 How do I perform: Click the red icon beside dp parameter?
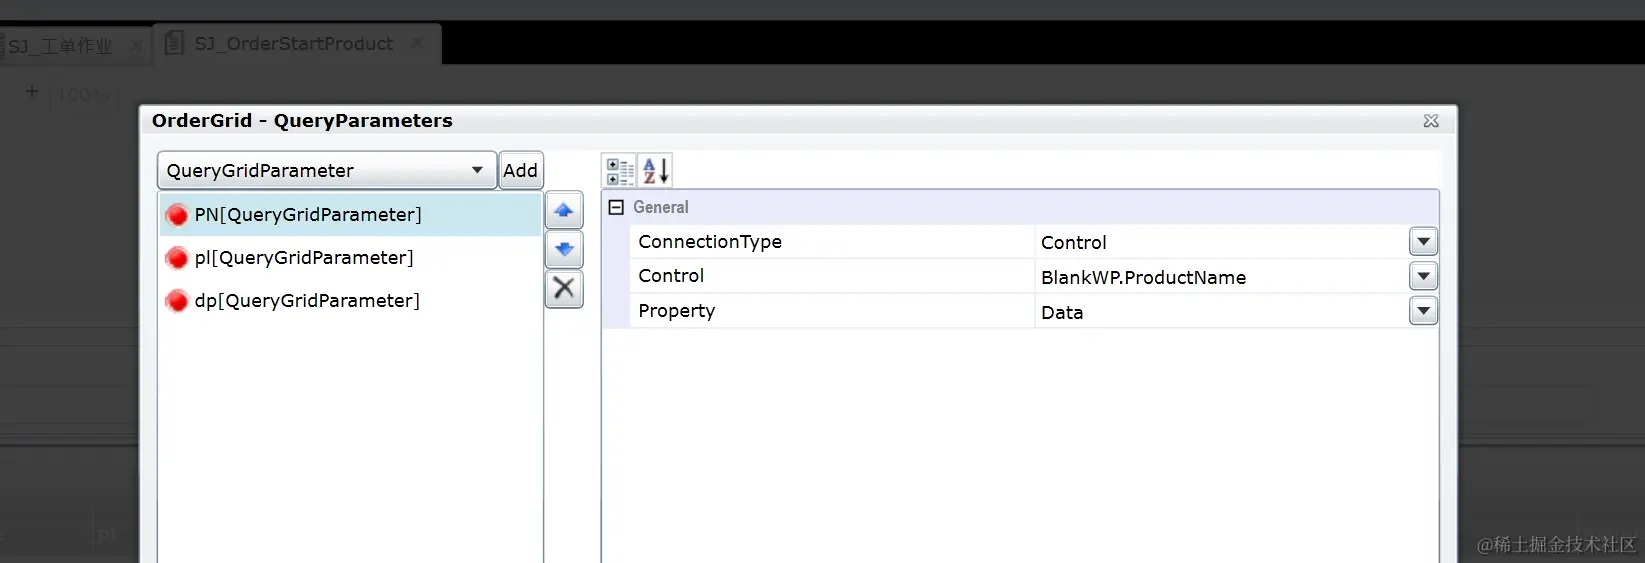coord(177,301)
